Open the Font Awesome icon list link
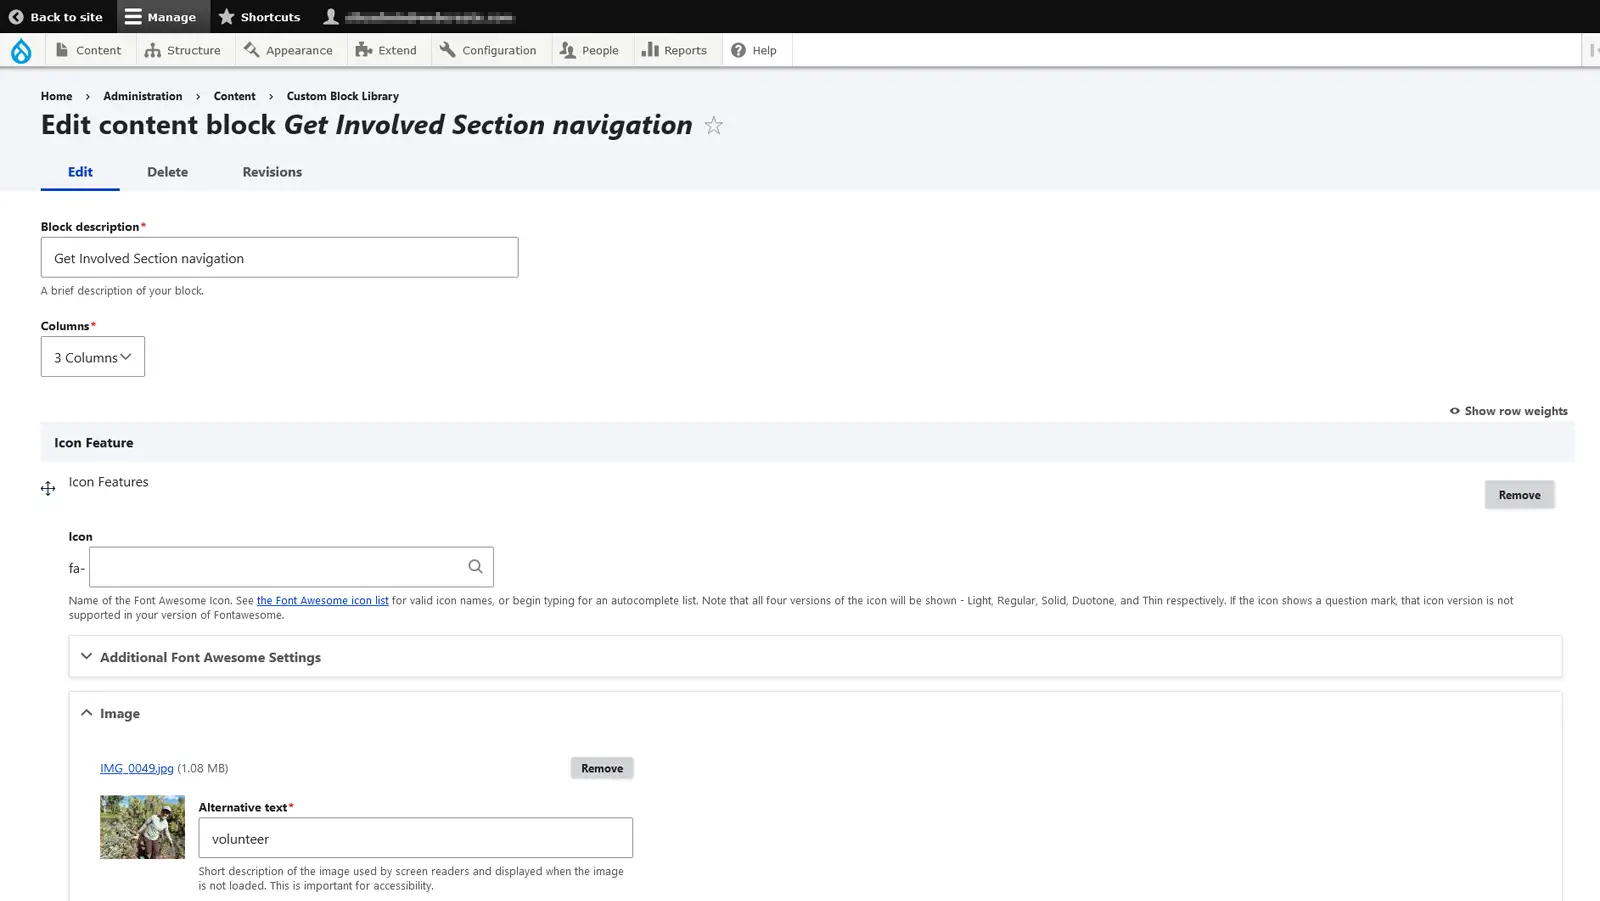Viewport: 1600px width, 901px height. coord(322,601)
